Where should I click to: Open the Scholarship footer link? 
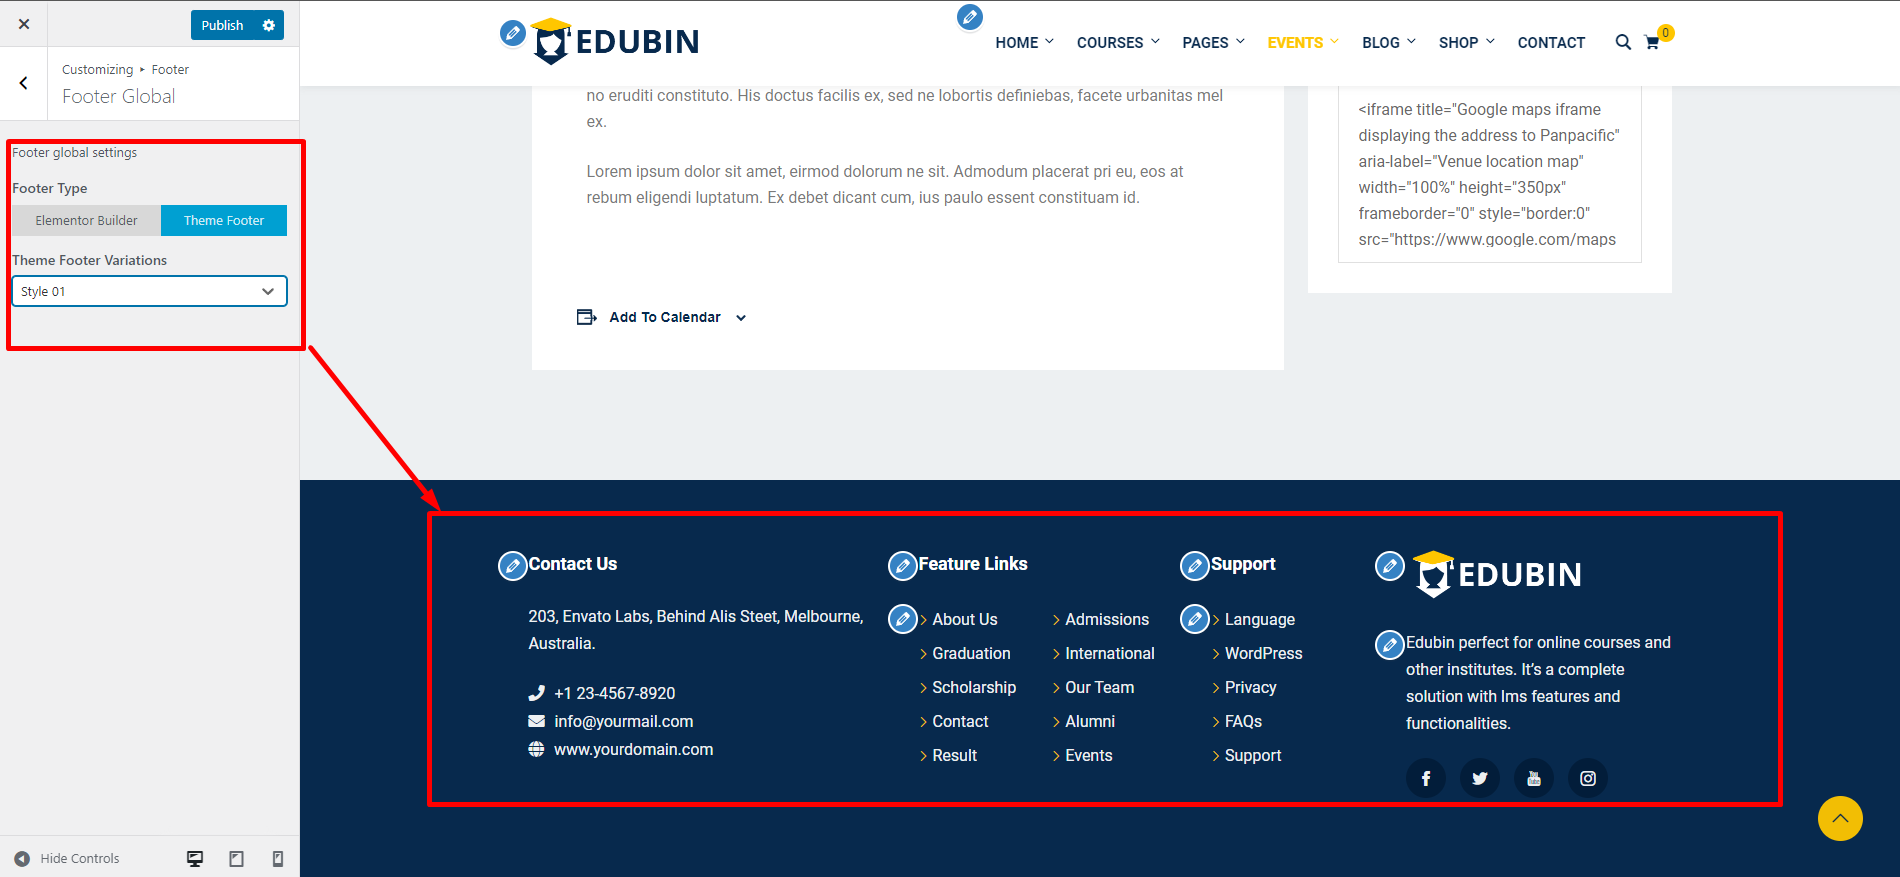(973, 687)
